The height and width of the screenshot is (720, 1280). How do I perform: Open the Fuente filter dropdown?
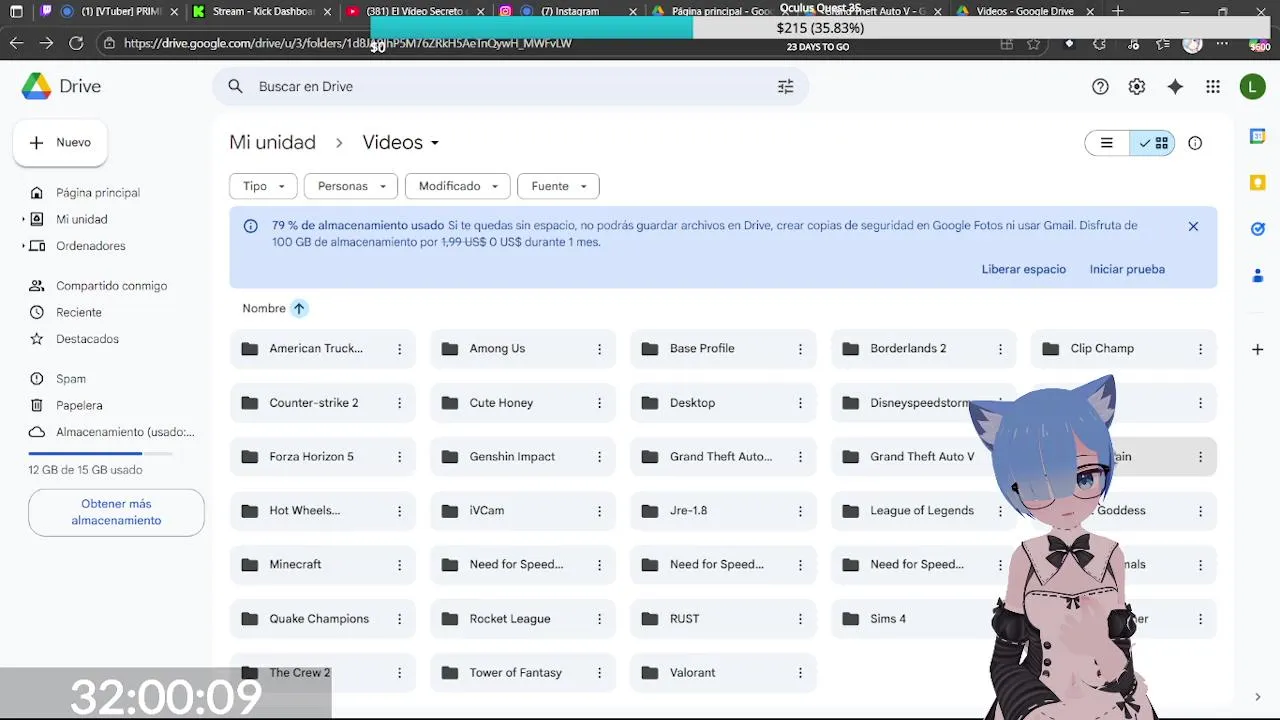point(559,186)
